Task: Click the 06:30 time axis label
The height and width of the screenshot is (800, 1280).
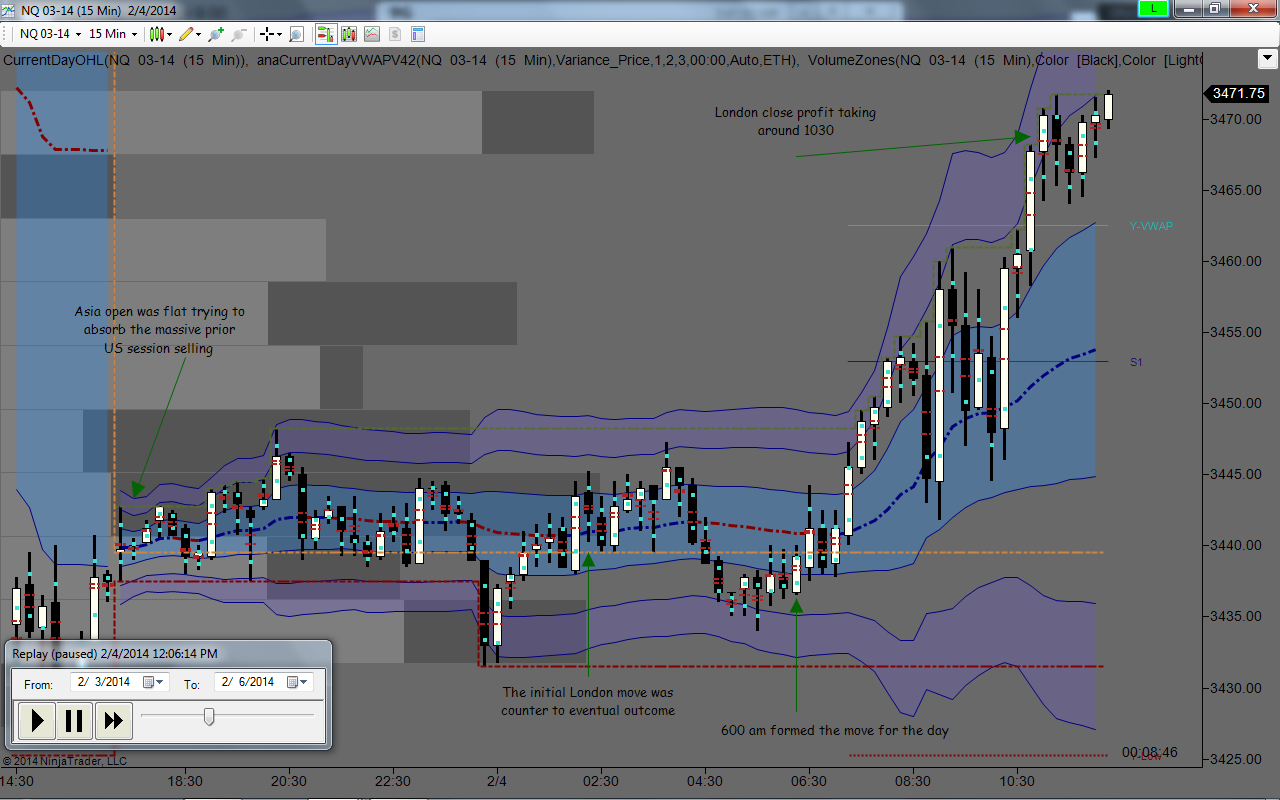Action: (809, 781)
